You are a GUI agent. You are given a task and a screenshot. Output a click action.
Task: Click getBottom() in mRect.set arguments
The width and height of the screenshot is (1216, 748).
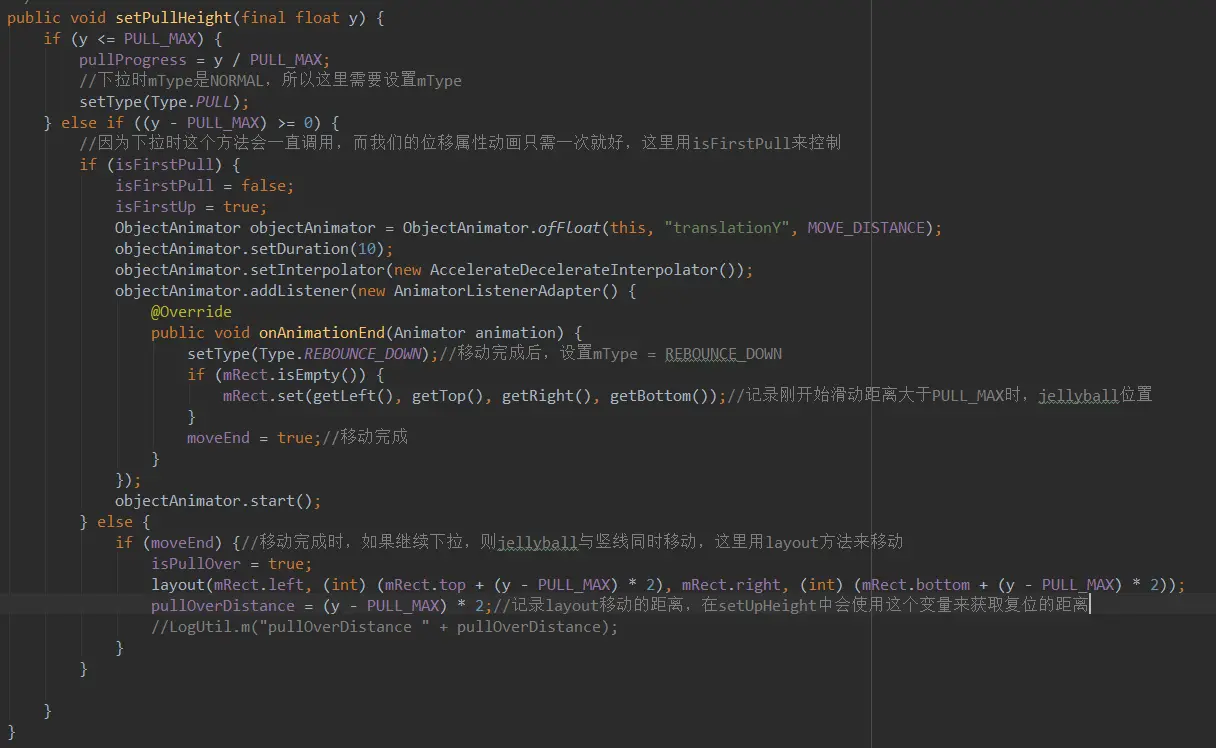[x=659, y=395]
